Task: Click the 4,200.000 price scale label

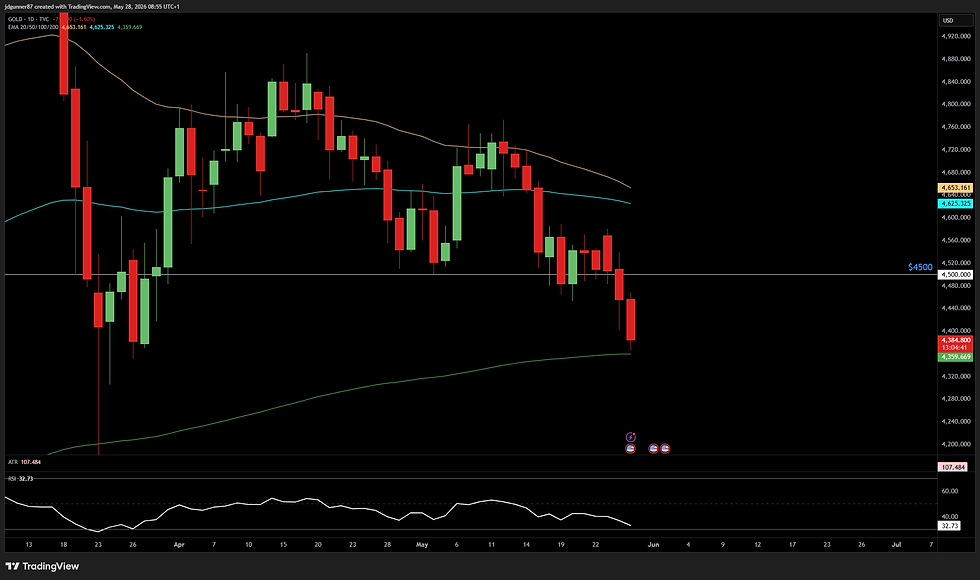Action: point(956,444)
